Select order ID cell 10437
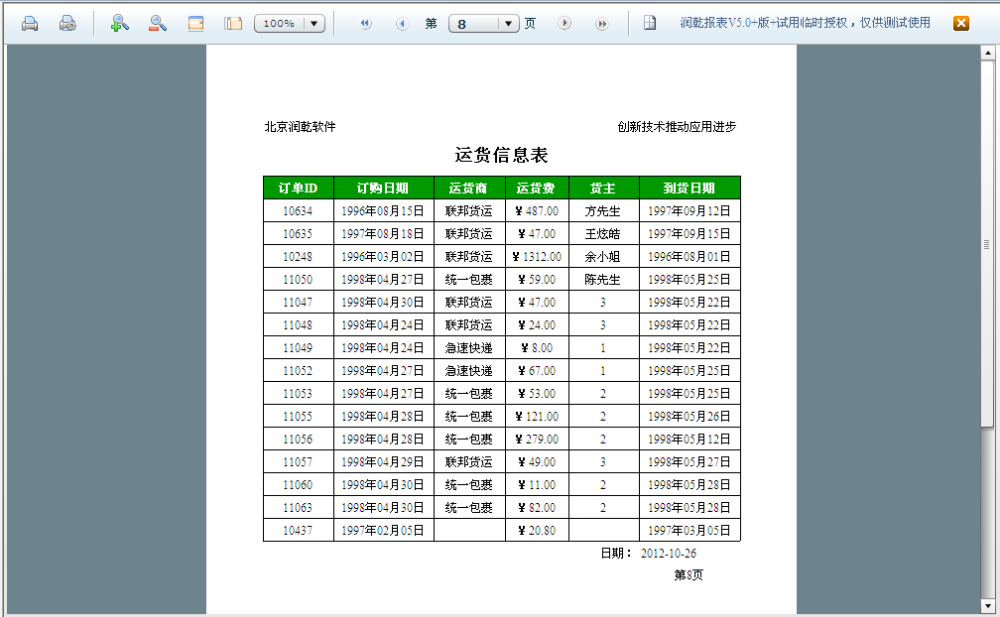Screen dimensions: 1000x617 point(298,530)
